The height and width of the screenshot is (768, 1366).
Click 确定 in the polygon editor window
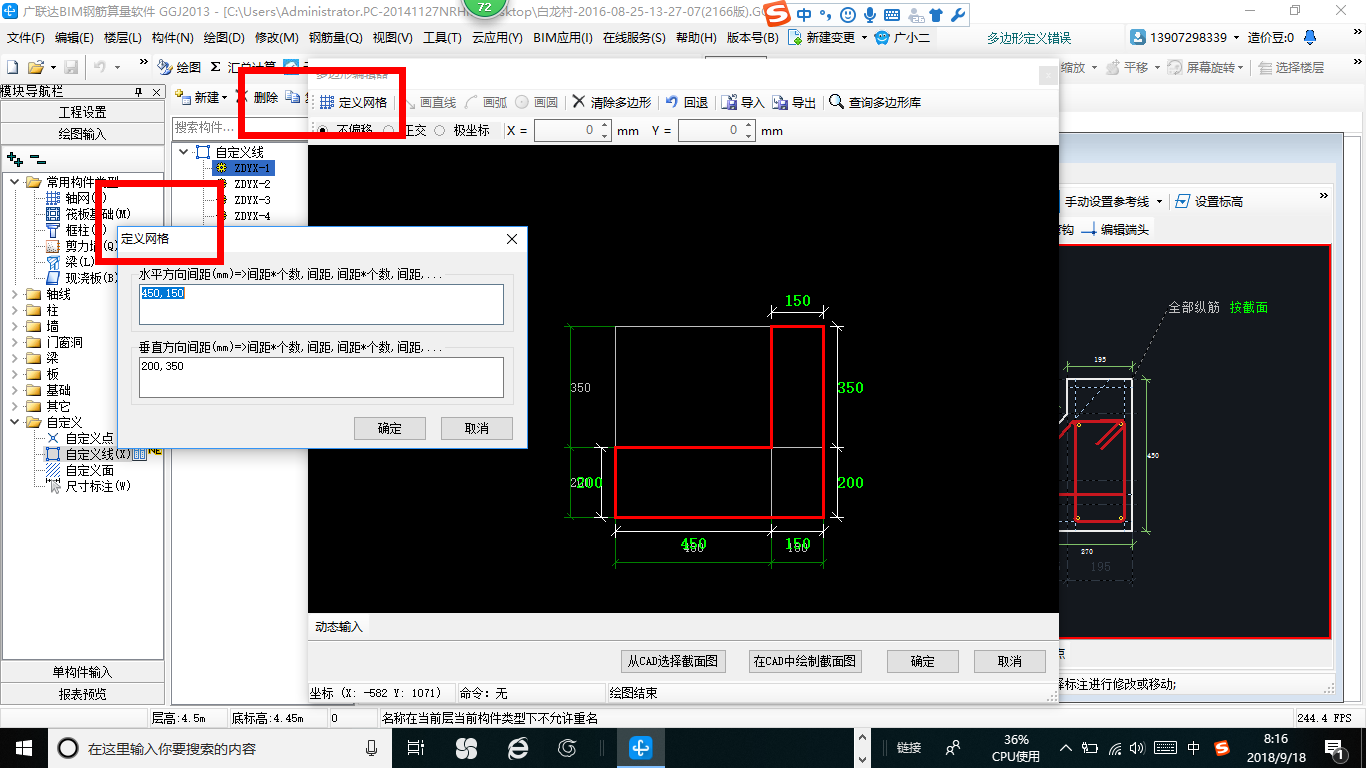point(923,661)
